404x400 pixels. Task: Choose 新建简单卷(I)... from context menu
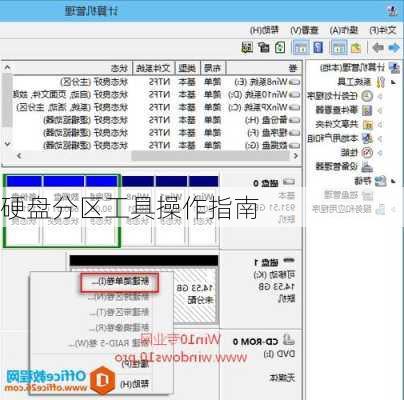click(x=120, y=282)
